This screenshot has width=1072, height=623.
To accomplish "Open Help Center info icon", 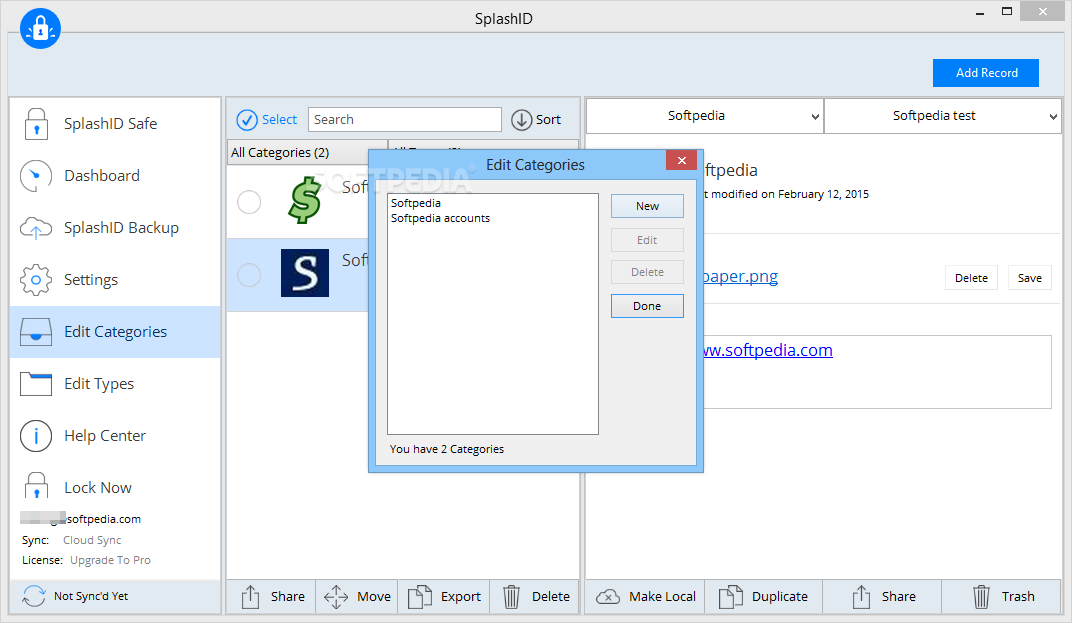I will click(36, 436).
